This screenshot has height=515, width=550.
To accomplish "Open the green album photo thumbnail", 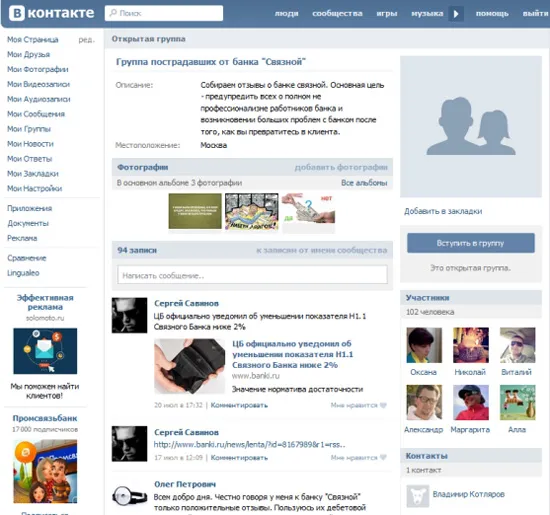I will [x=195, y=211].
